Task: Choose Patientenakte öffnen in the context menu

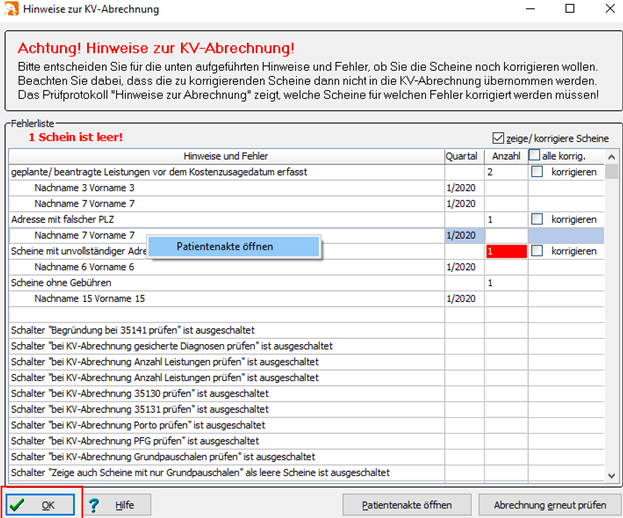Action: pos(234,247)
